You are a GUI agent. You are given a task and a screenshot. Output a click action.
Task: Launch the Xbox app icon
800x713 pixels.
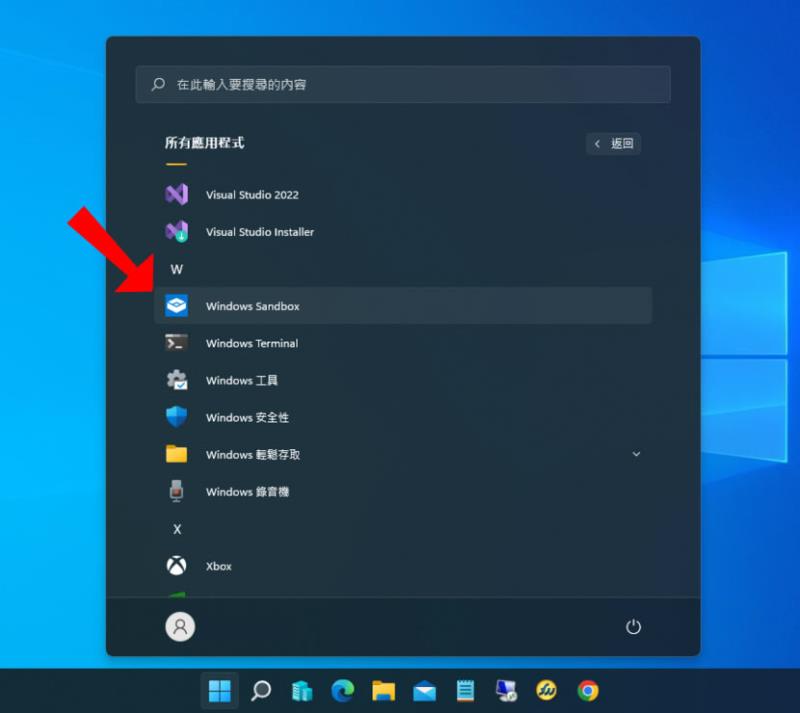(177, 566)
